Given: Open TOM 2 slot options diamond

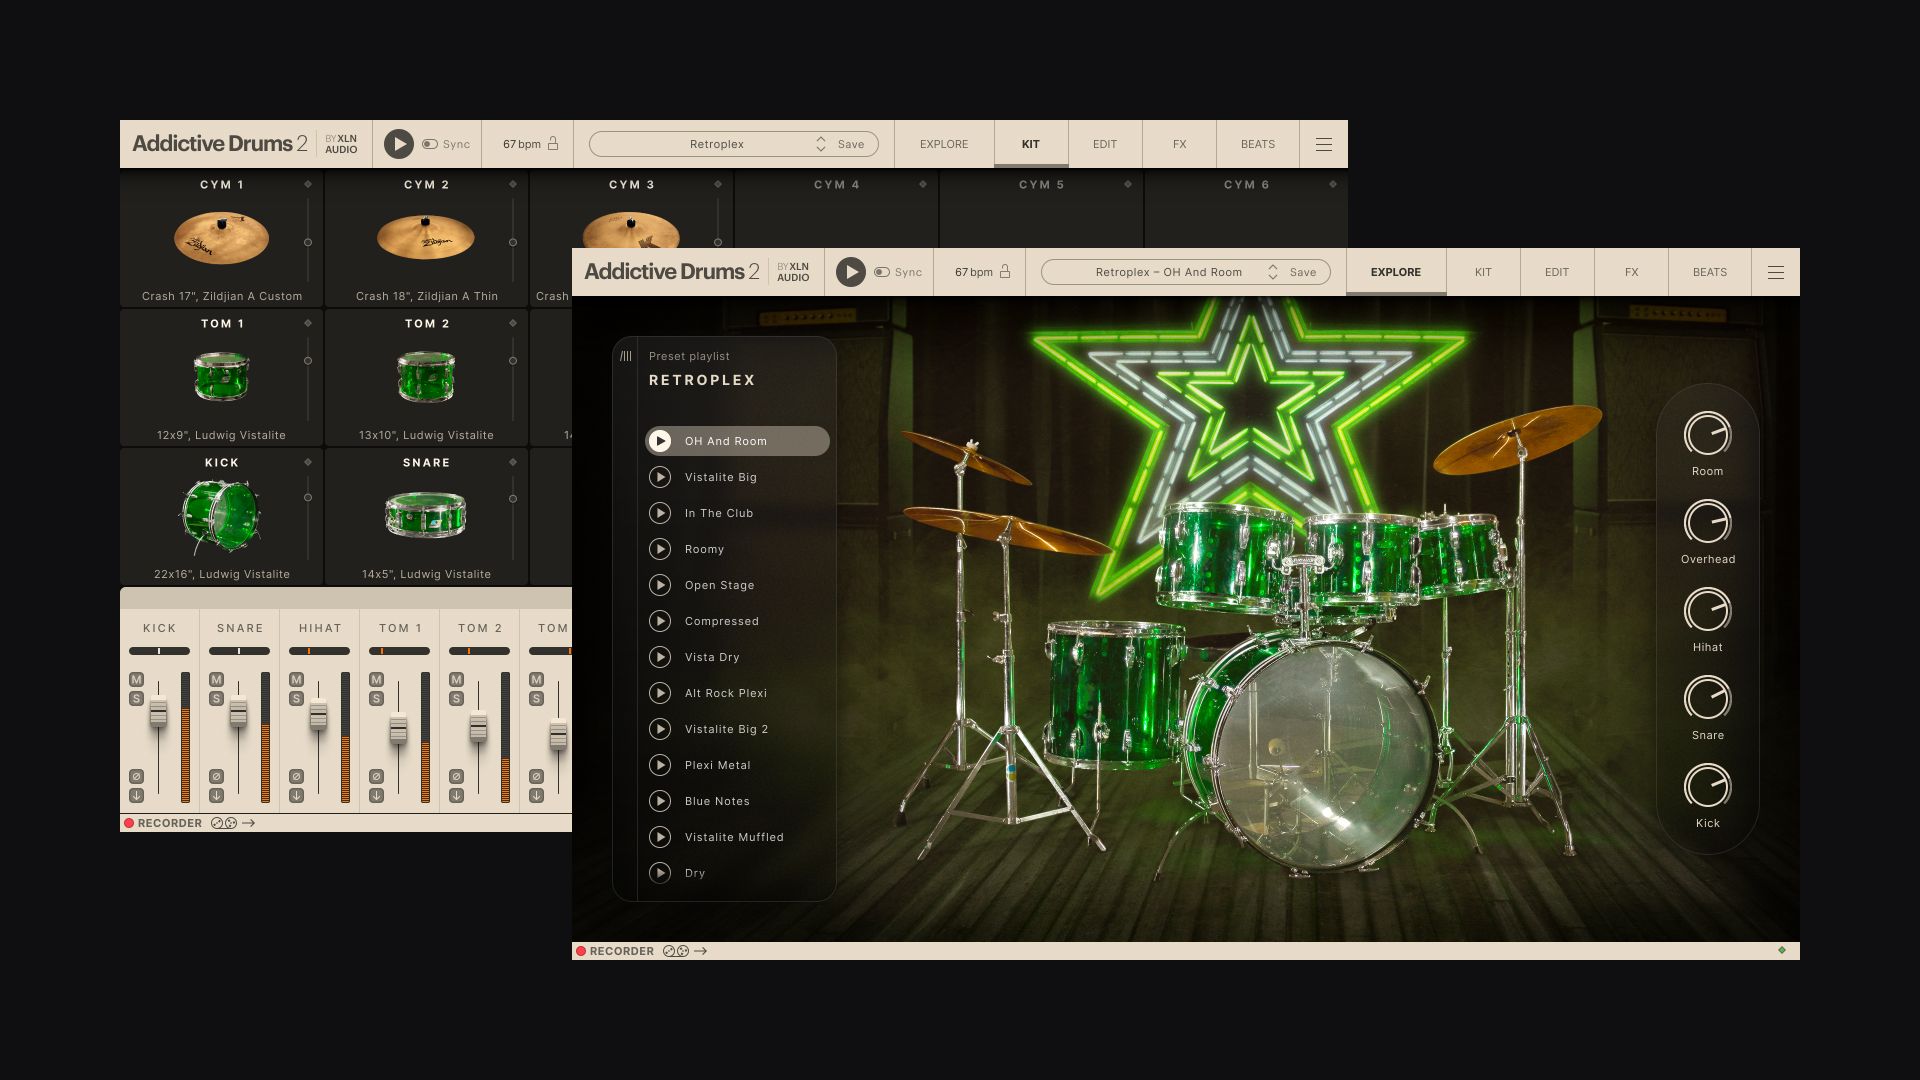Looking at the screenshot, I should (x=513, y=323).
